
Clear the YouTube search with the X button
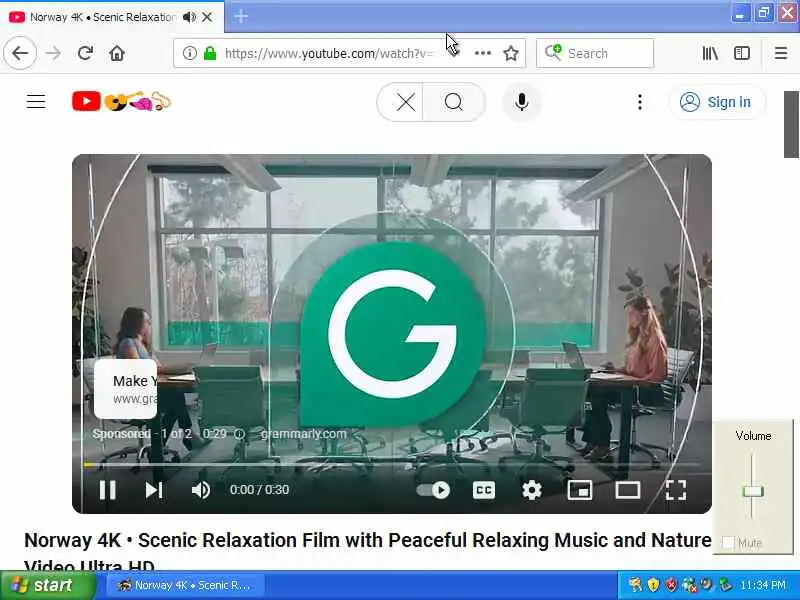click(x=406, y=102)
